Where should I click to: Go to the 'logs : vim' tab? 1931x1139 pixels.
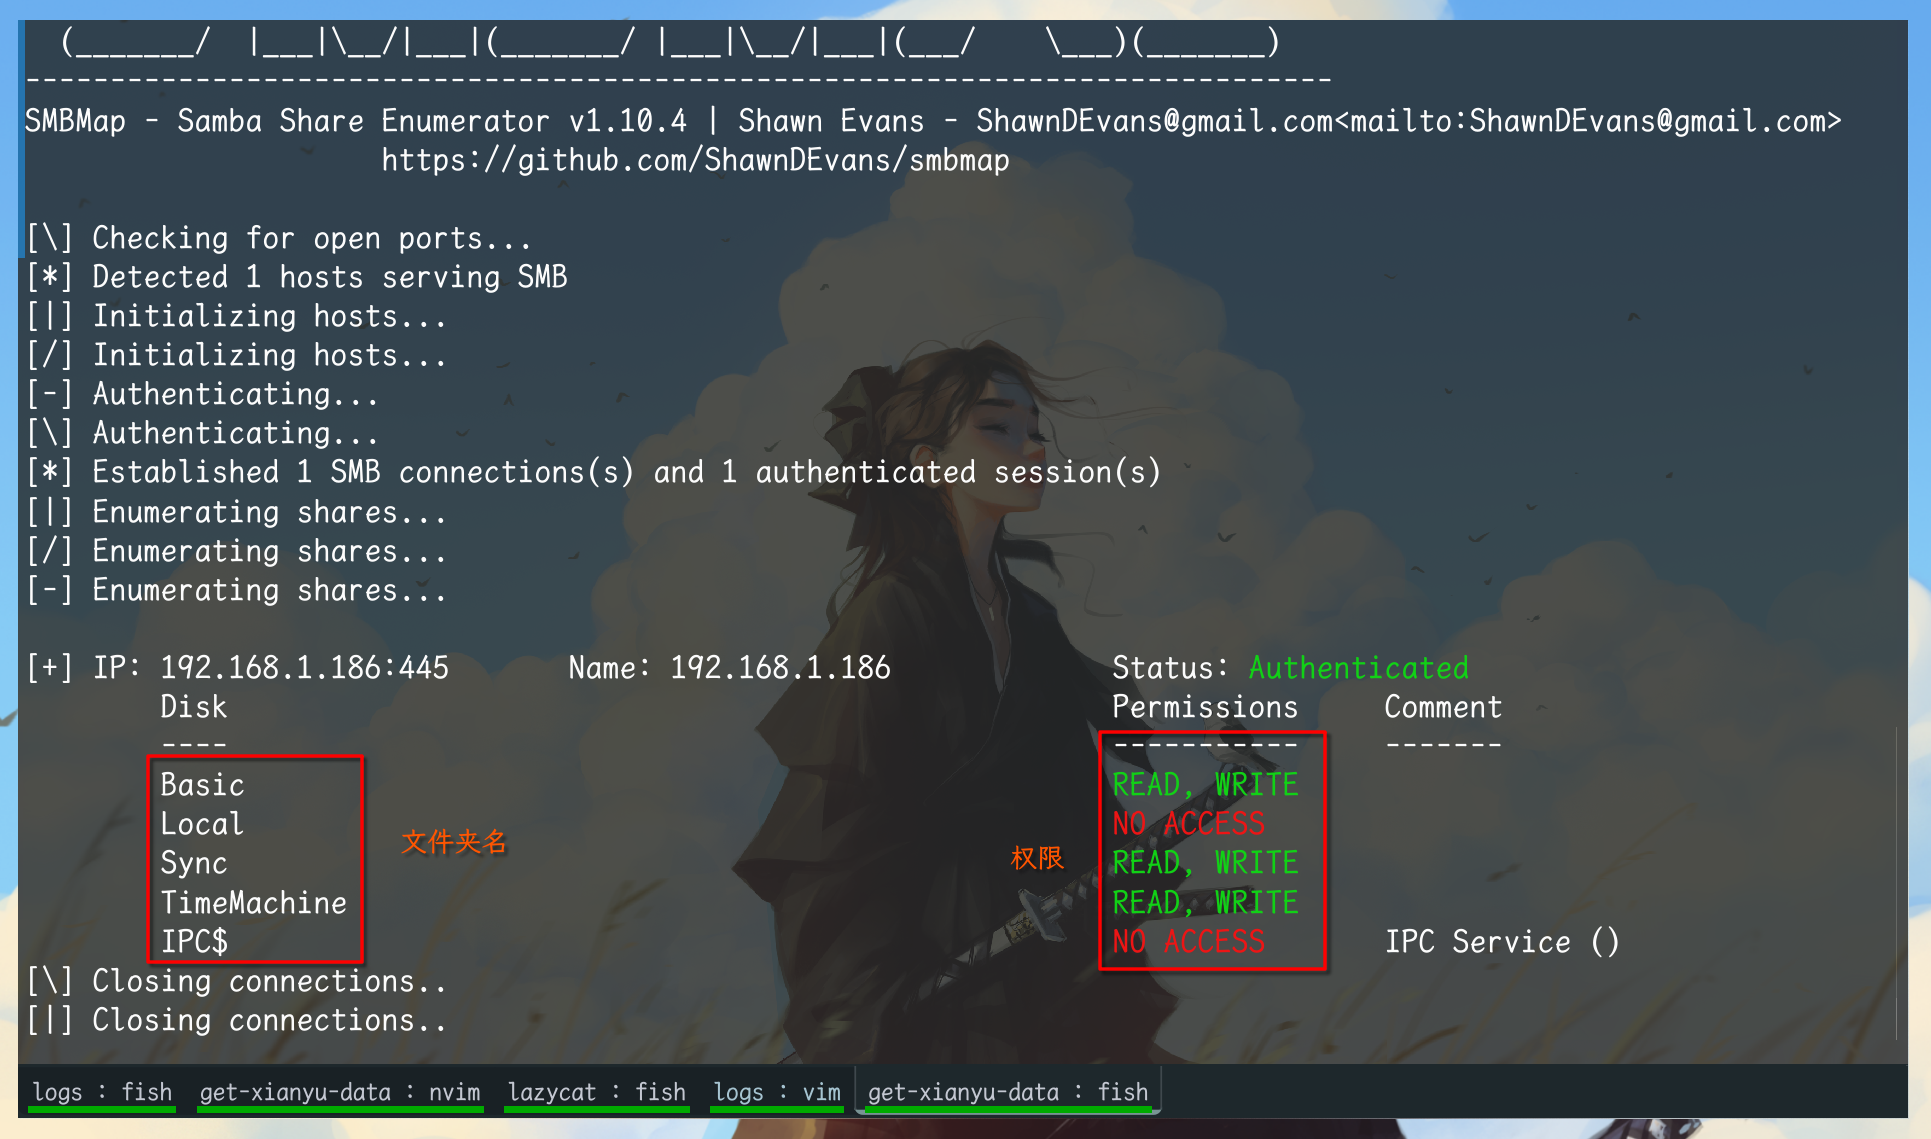click(x=777, y=1092)
